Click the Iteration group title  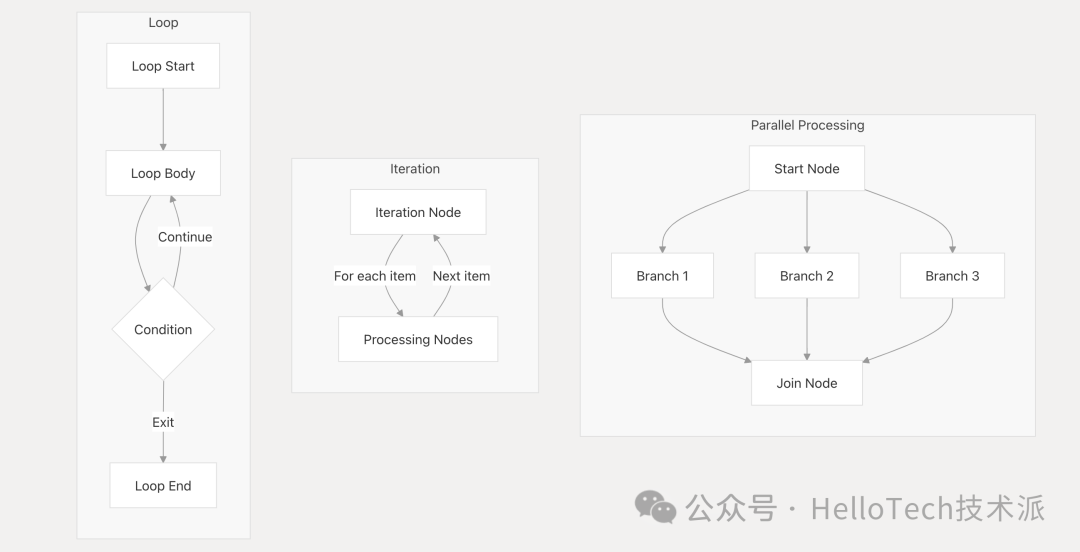click(415, 169)
